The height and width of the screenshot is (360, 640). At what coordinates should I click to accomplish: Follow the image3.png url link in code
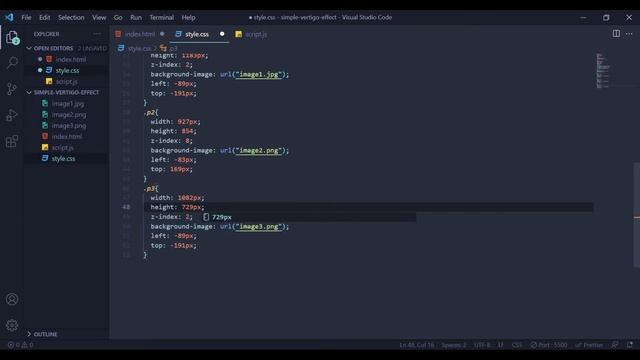point(259,226)
